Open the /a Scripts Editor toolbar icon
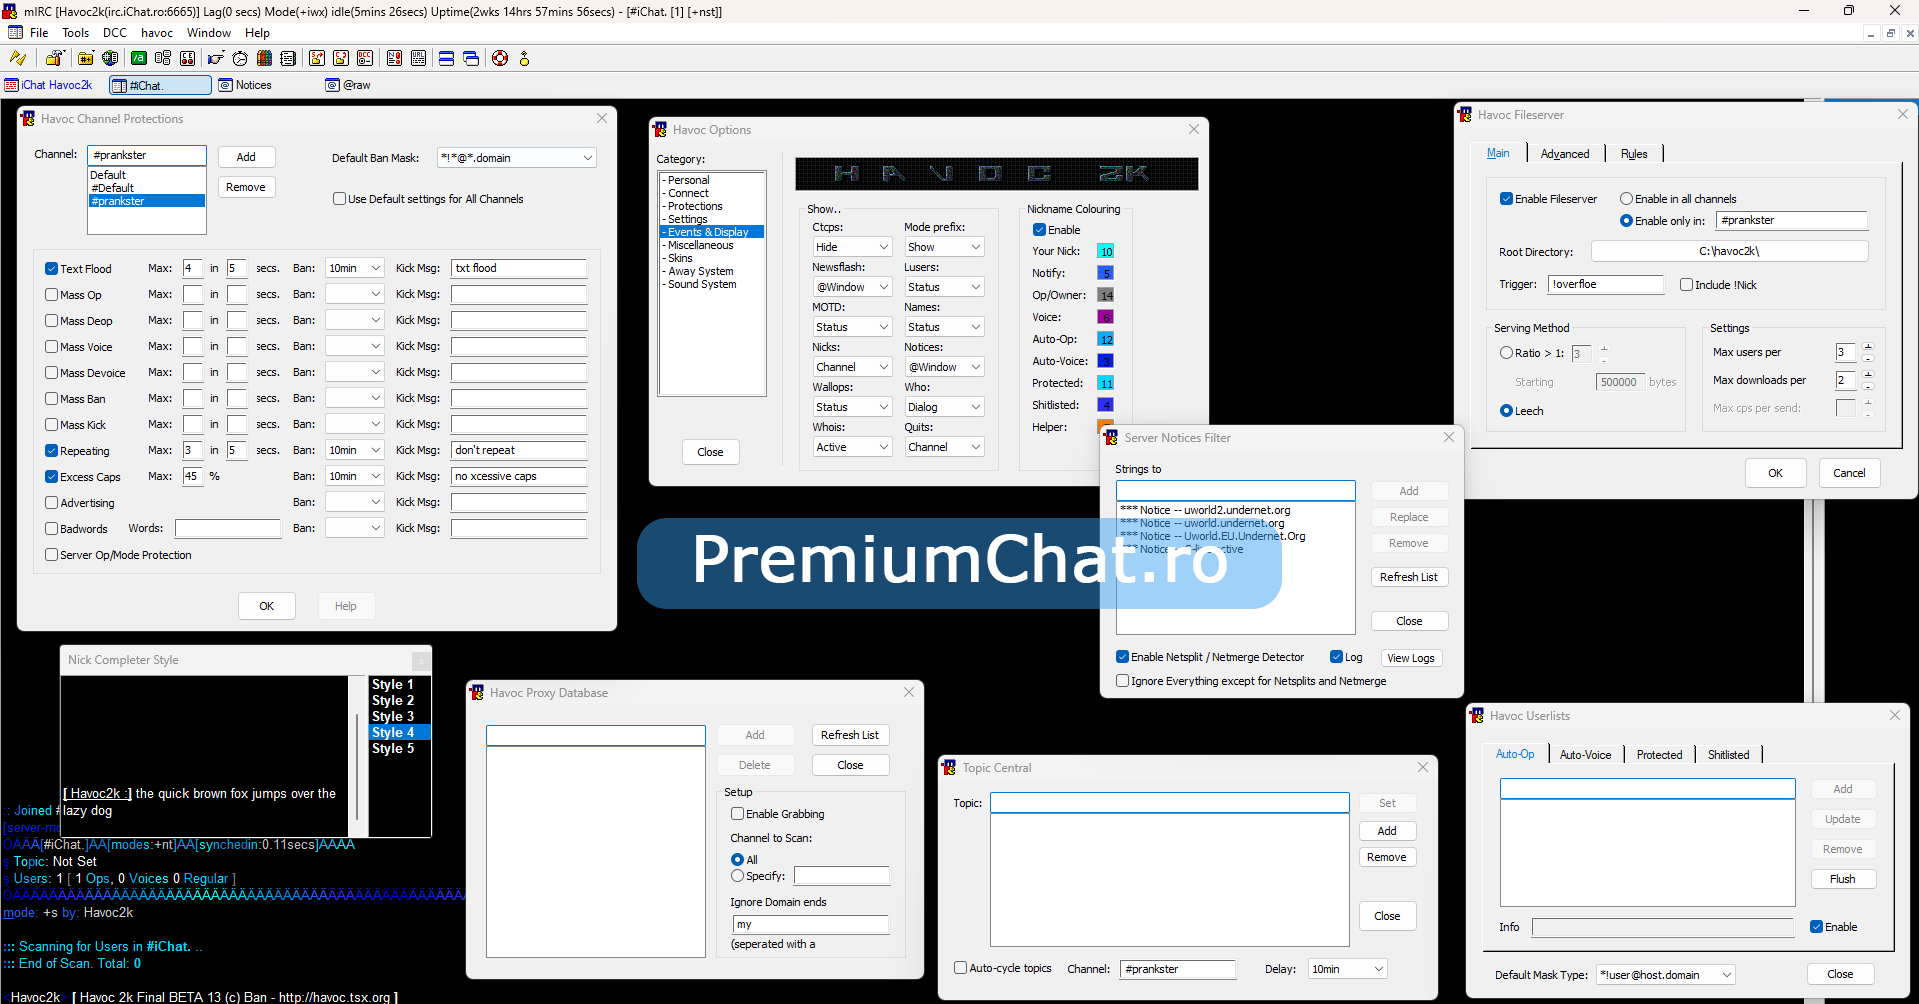Viewport: 1919px width, 1004px height. 139,58
